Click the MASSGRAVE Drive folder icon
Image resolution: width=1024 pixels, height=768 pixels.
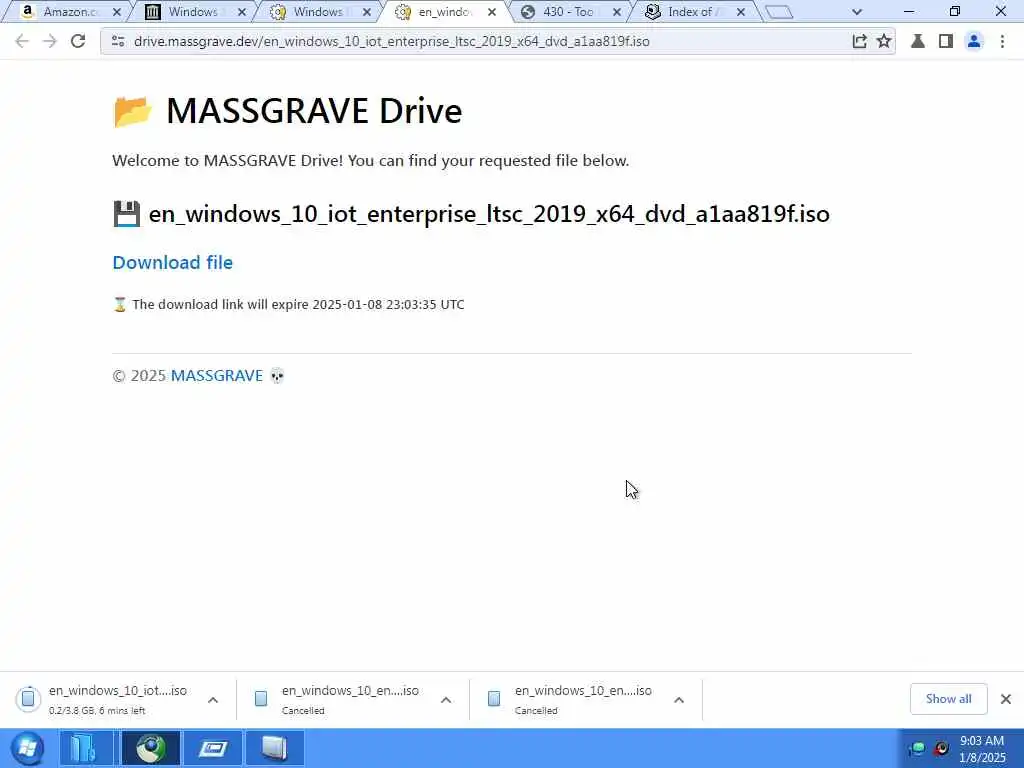coord(133,111)
